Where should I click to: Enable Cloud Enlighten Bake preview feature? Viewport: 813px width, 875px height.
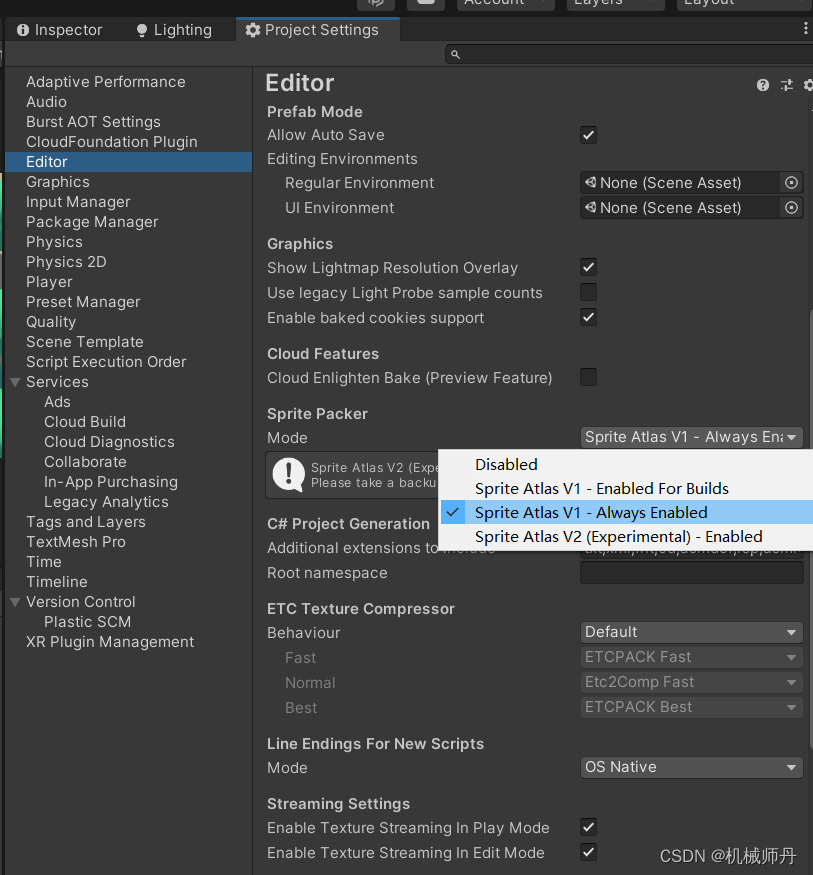pyautogui.click(x=589, y=377)
